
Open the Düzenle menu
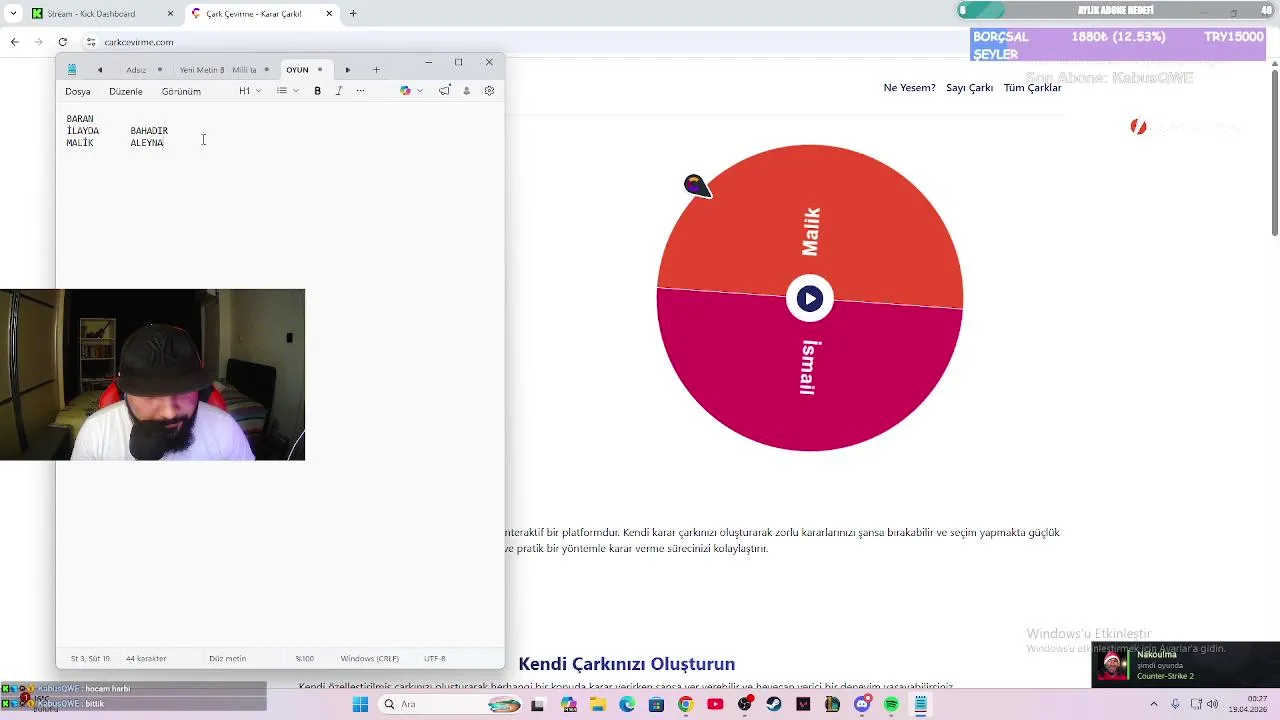(x=126, y=91)
